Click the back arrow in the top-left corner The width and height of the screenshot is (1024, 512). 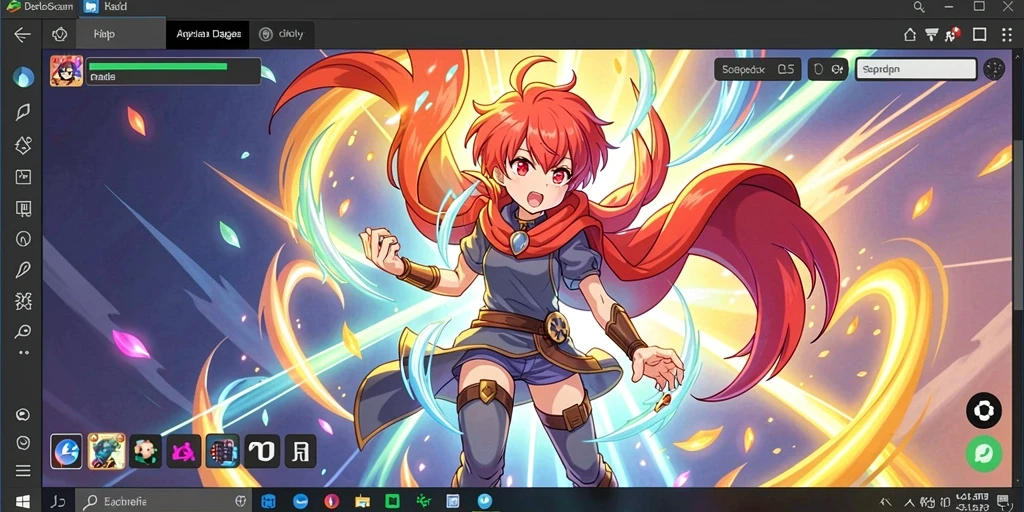click(22, 35)
